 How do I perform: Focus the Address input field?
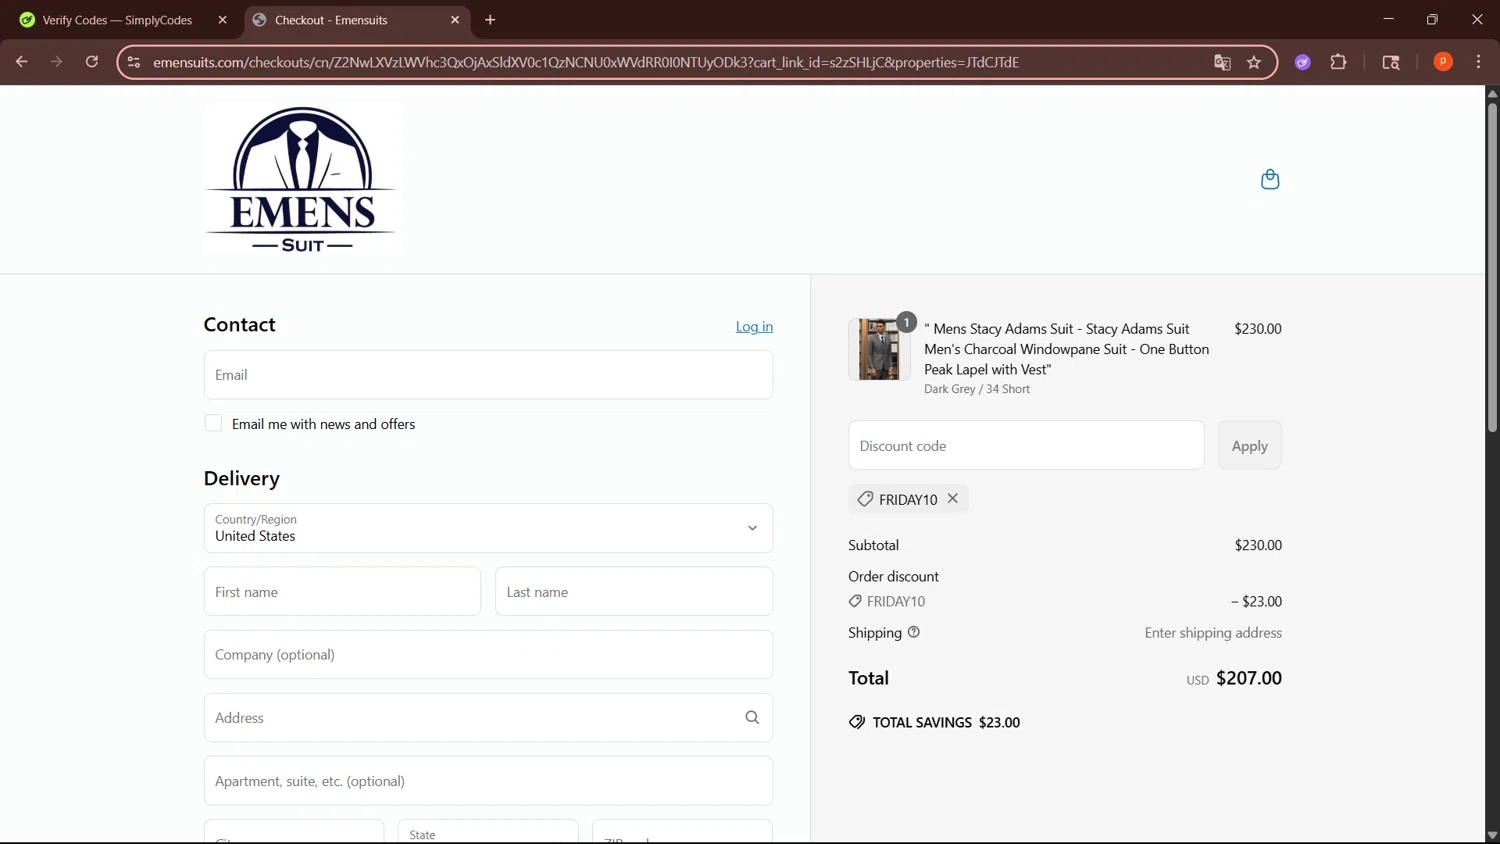click(x=488, y=717)
